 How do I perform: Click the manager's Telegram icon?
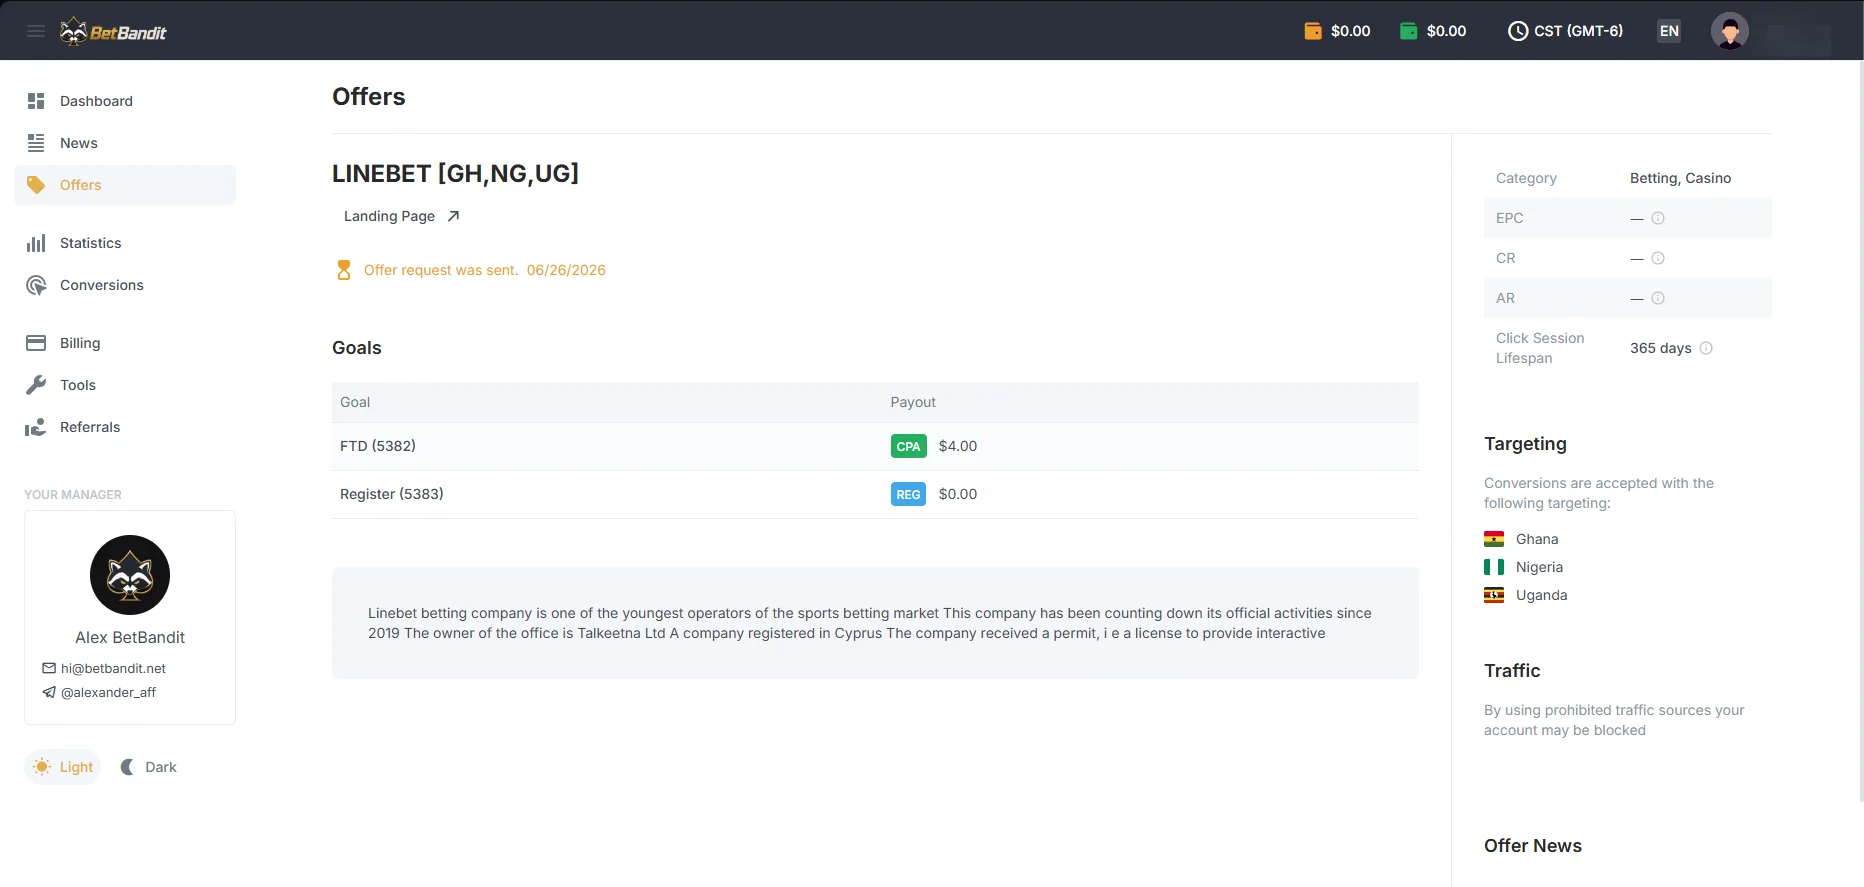49,692
